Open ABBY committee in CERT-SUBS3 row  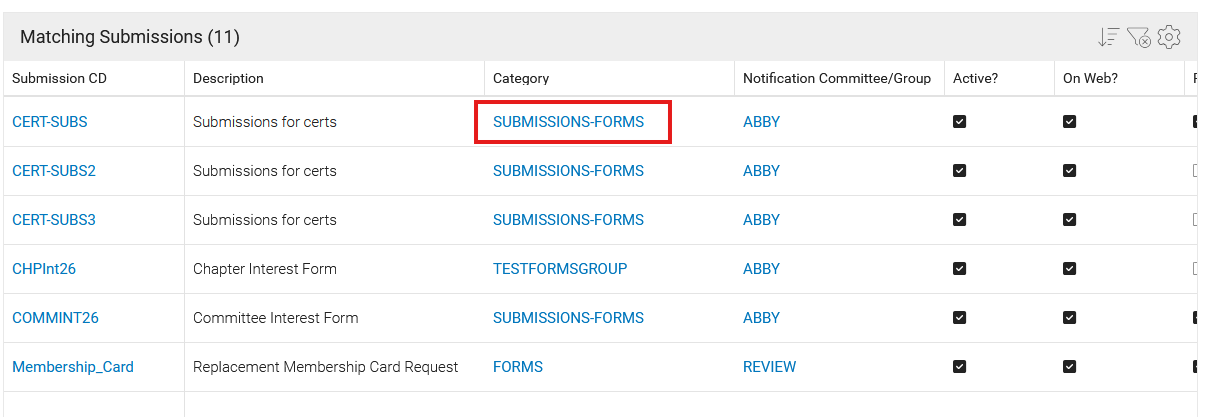[761, 220]
